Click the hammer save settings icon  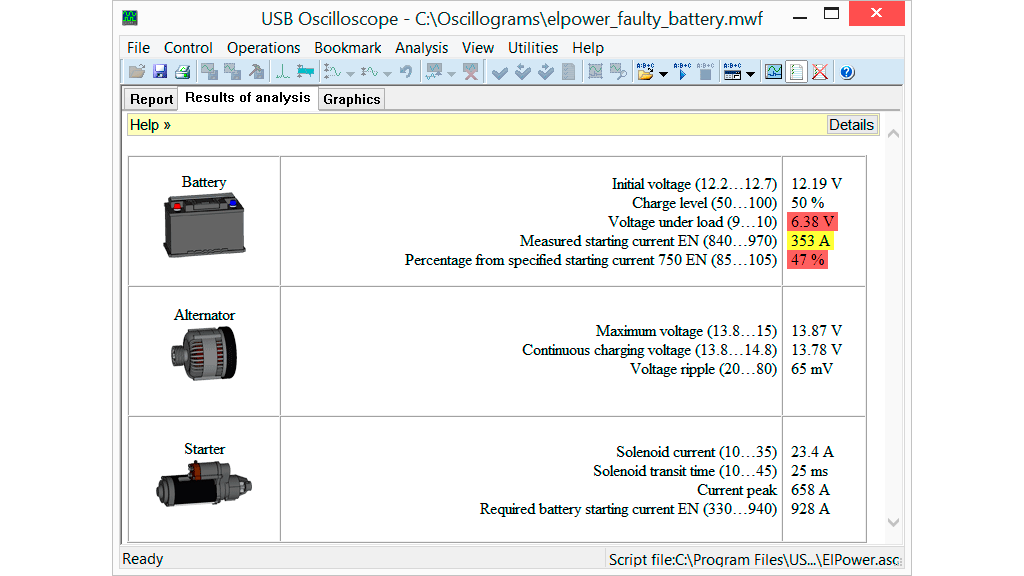tap(257, 72)
